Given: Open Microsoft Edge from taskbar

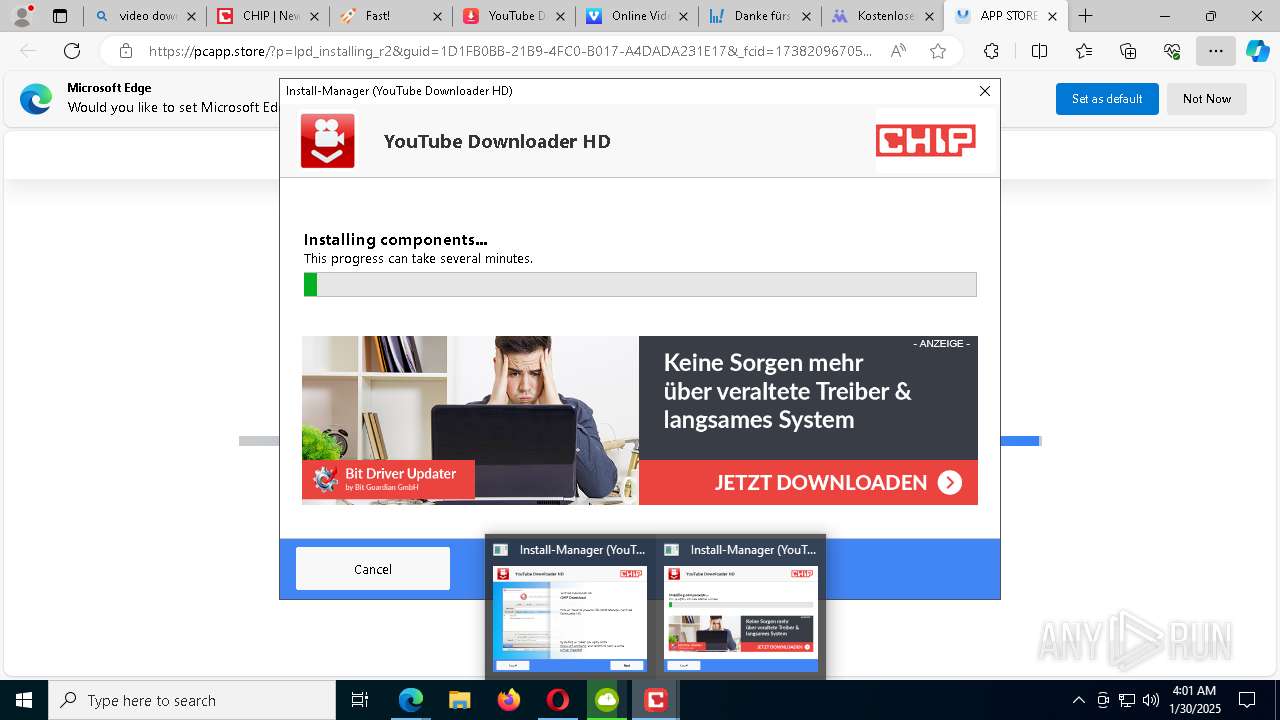Looking at the screenshot, I should tap(411, 700).
